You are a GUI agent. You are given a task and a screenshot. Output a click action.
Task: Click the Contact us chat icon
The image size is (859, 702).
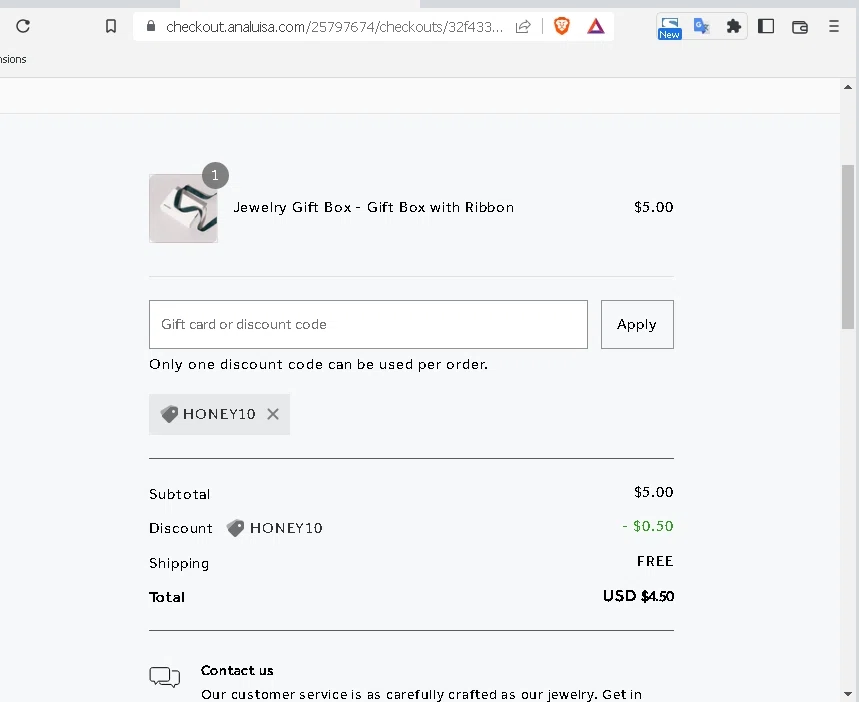click(x=165, y=677)
